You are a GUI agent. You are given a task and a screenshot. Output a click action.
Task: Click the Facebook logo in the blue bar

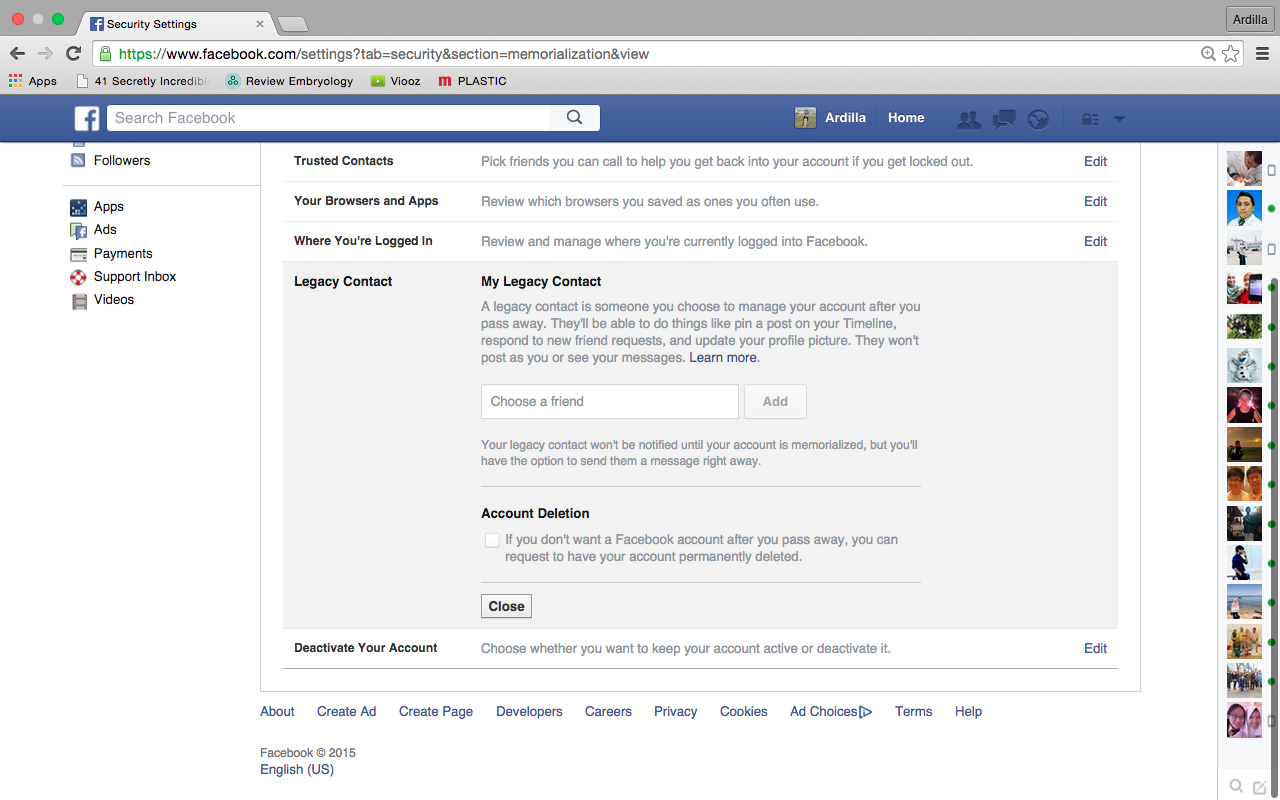pos(87,118)
